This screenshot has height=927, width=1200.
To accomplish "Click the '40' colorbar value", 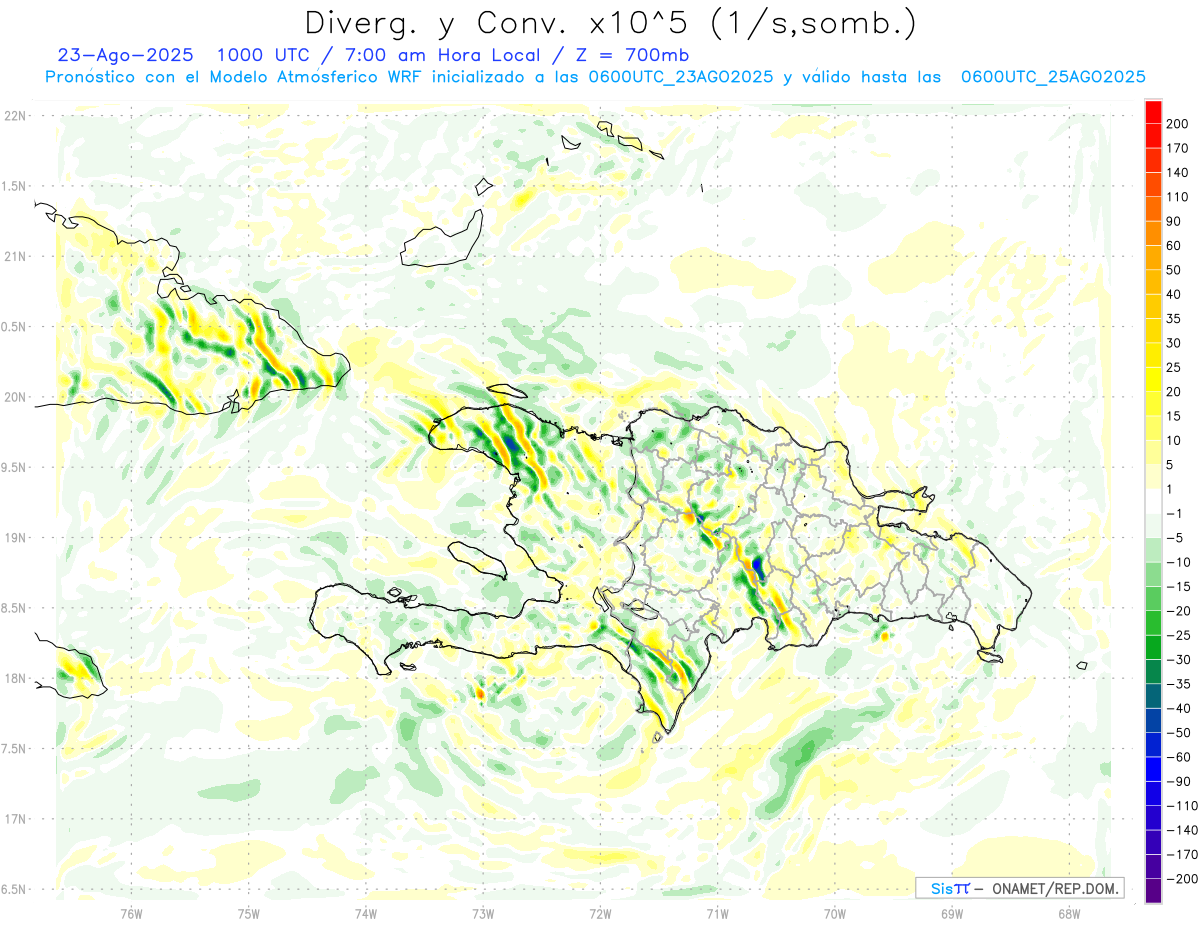I will (x=1174, y=294).
